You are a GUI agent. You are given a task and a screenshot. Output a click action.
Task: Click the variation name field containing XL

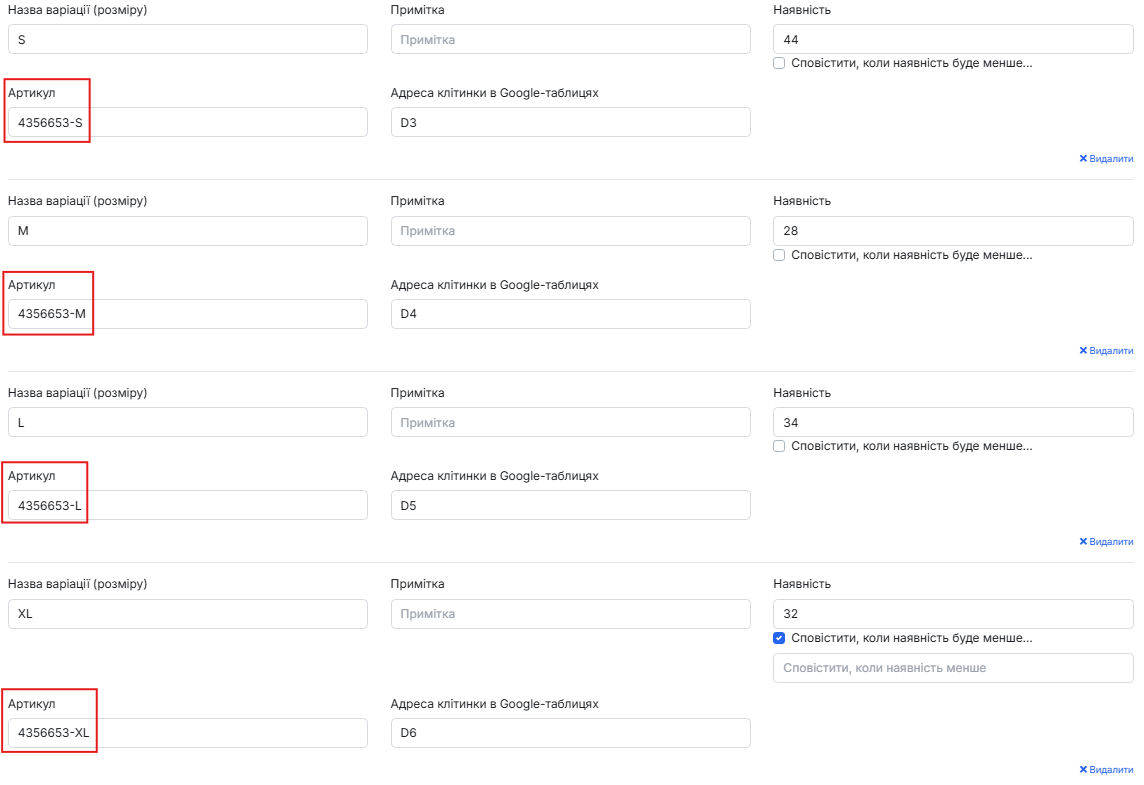pyautogui.click(x=188, y=614)
